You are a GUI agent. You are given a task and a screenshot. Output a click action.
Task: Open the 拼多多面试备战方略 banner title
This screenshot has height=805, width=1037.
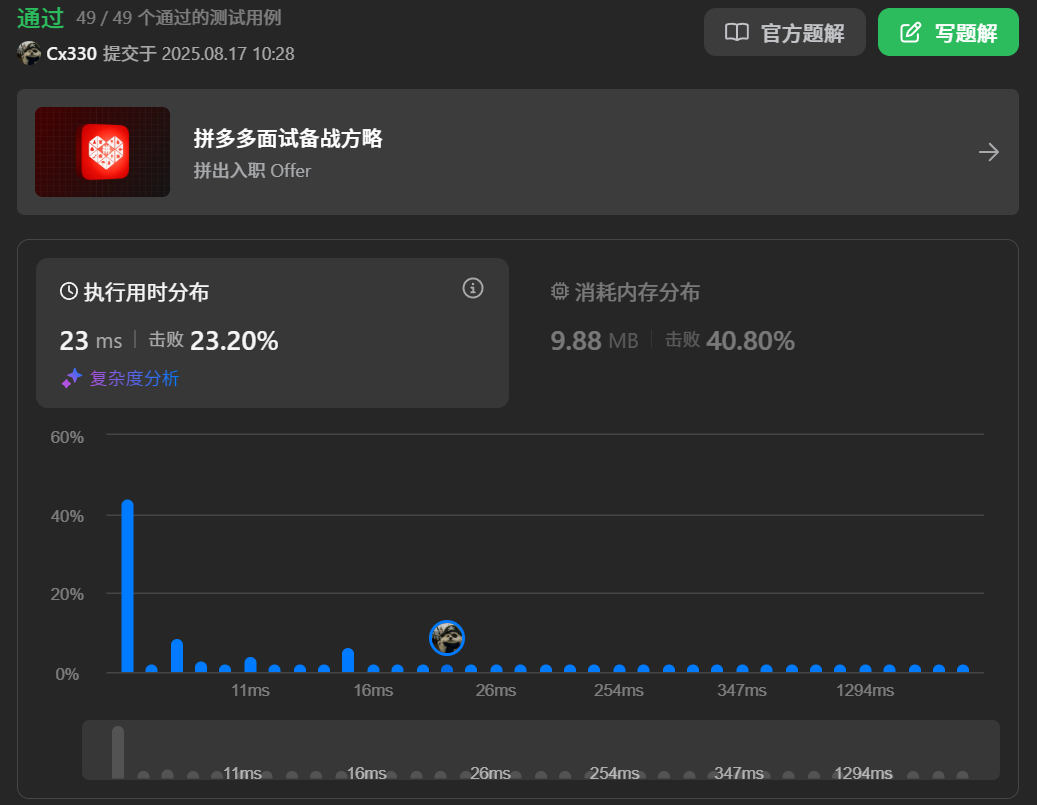point(288,138)
